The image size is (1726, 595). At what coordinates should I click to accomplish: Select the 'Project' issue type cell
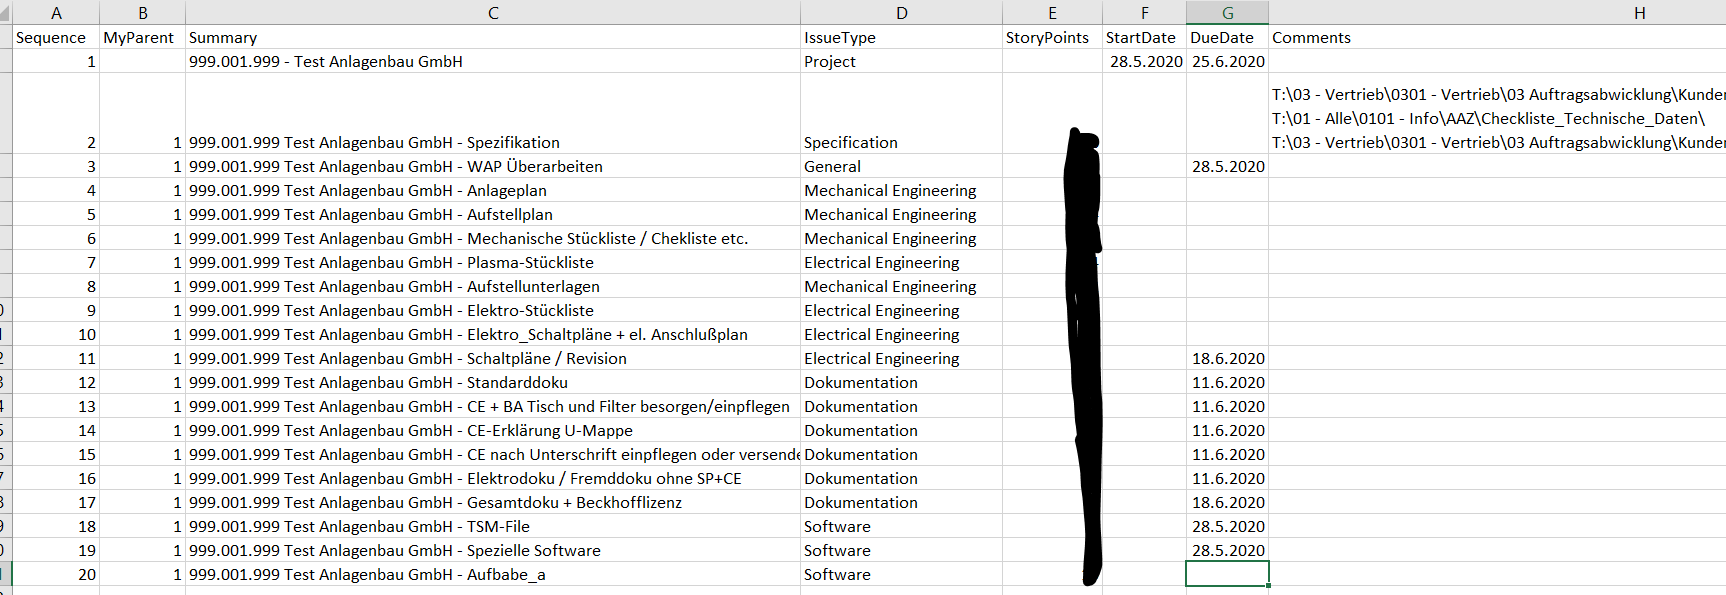click(901, 61)
